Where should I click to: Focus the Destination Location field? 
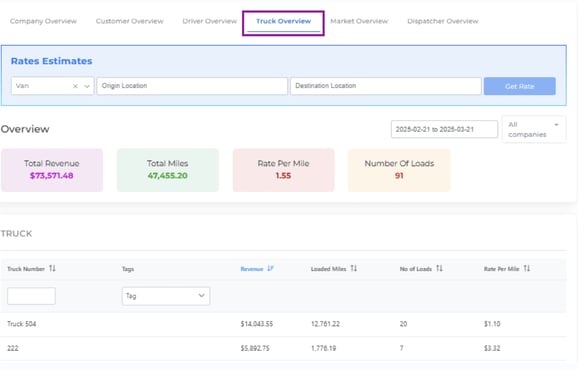(x=386, y=86)
